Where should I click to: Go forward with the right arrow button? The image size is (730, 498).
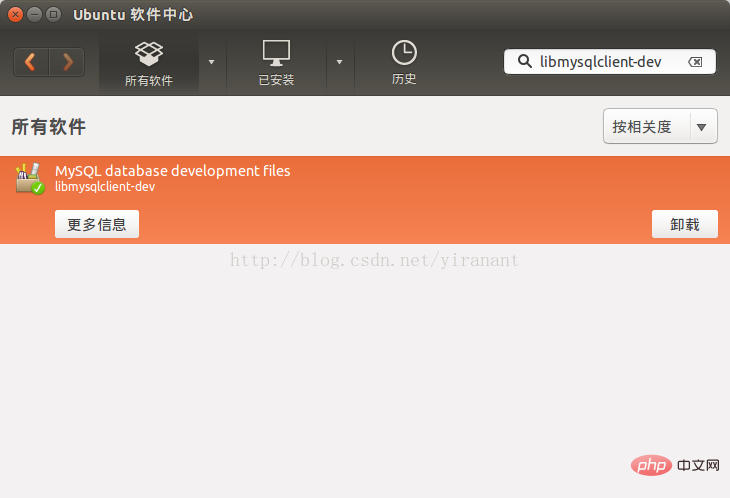pos(67,62)
